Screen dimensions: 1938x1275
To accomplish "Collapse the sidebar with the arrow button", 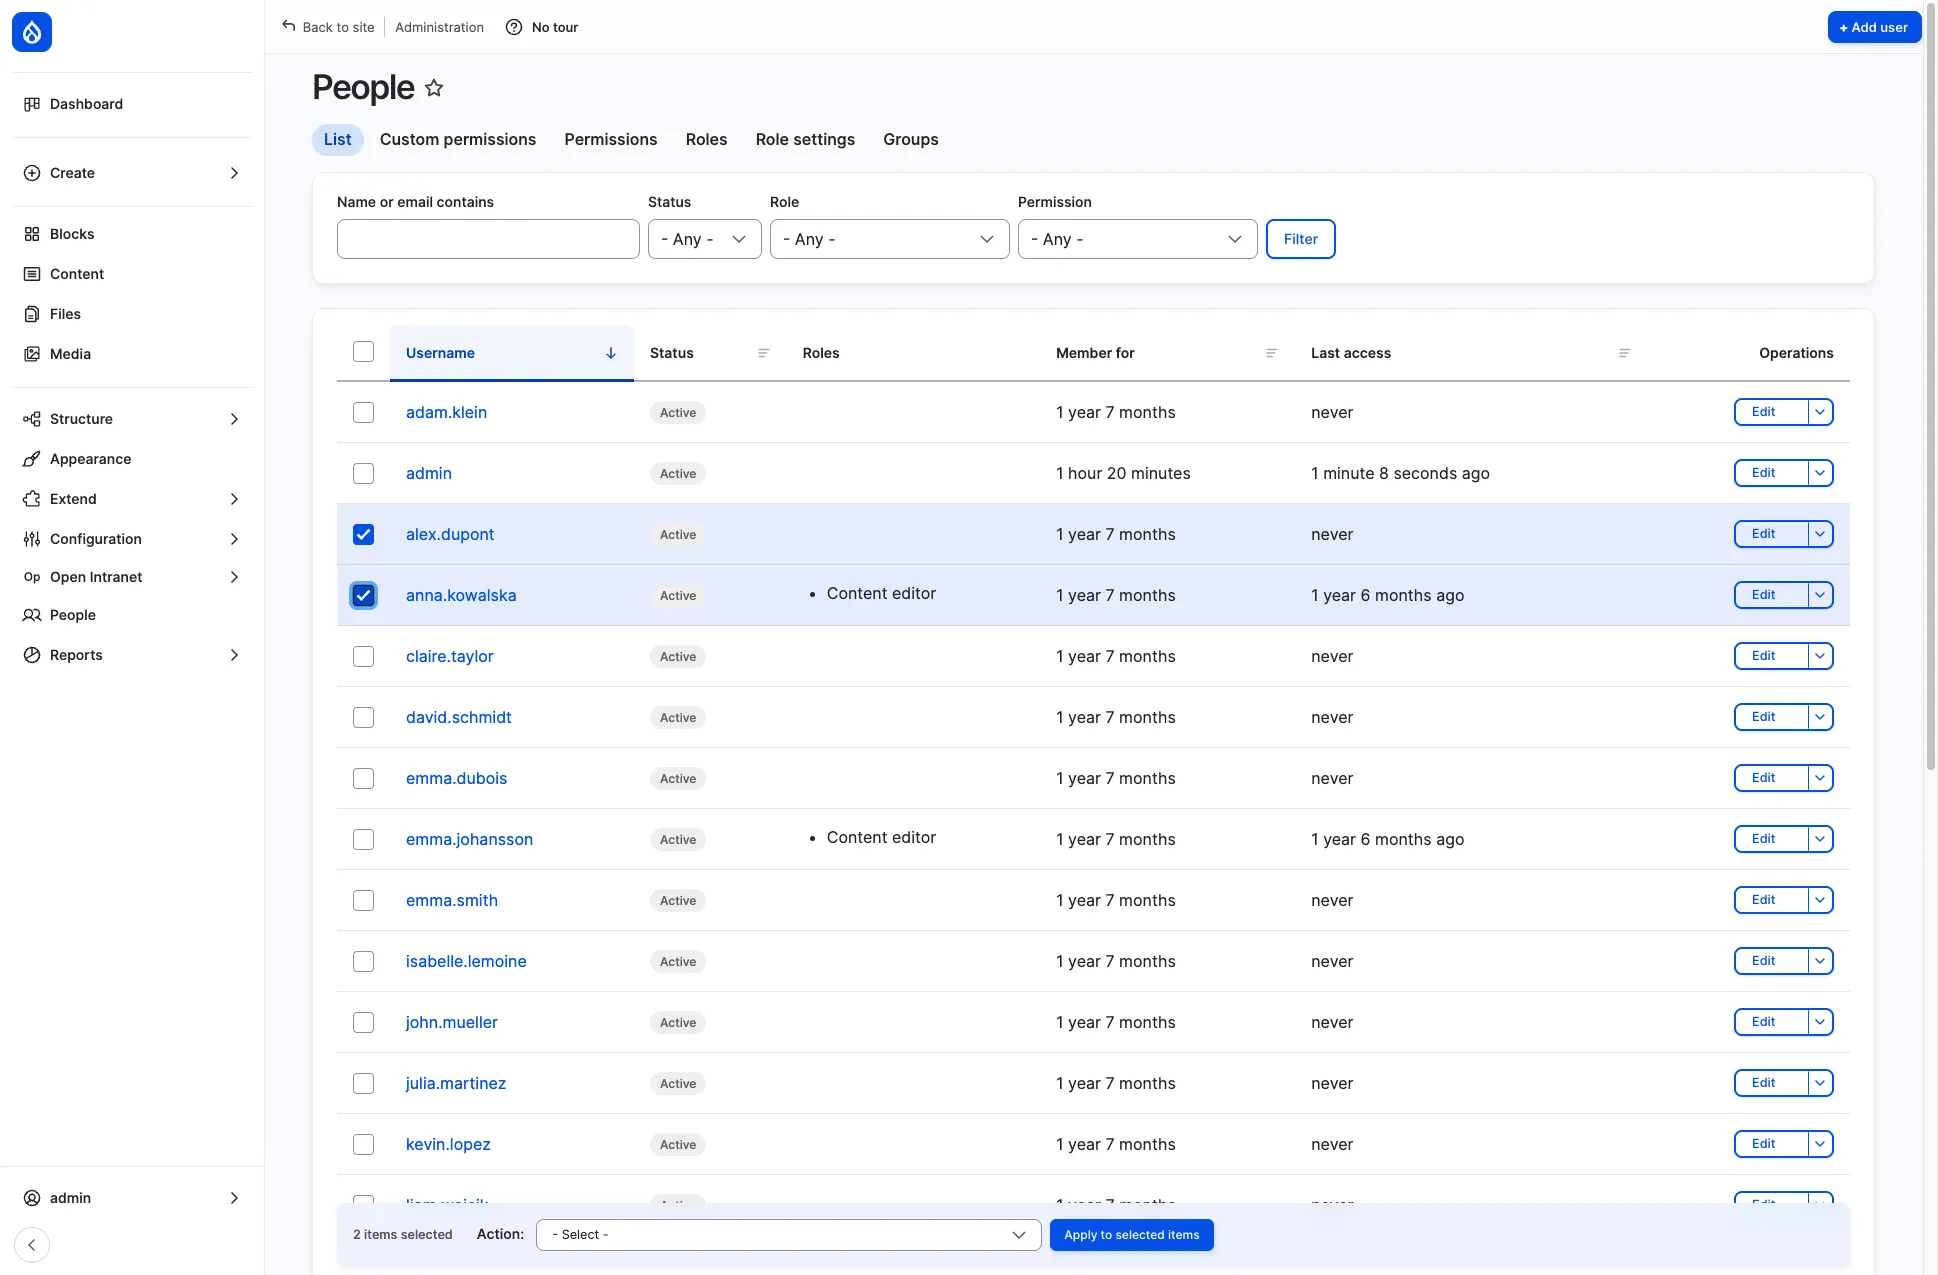I will pos(32,1245).
